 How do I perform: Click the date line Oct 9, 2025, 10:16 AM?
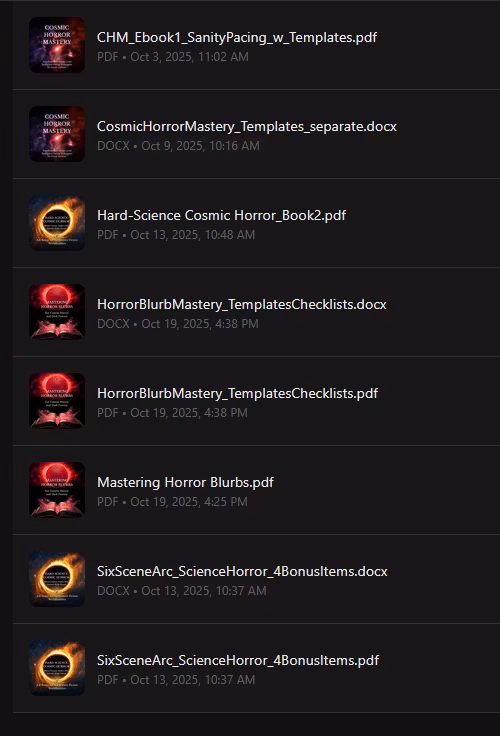(178, 146)
